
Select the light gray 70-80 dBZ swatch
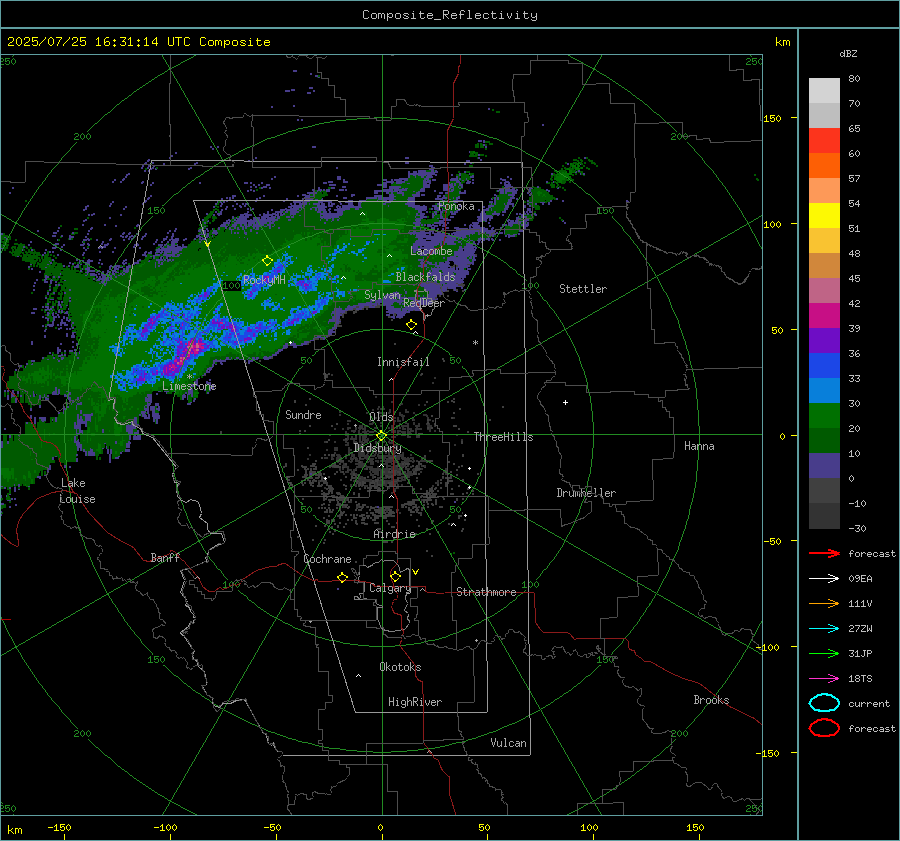[824, 91]
